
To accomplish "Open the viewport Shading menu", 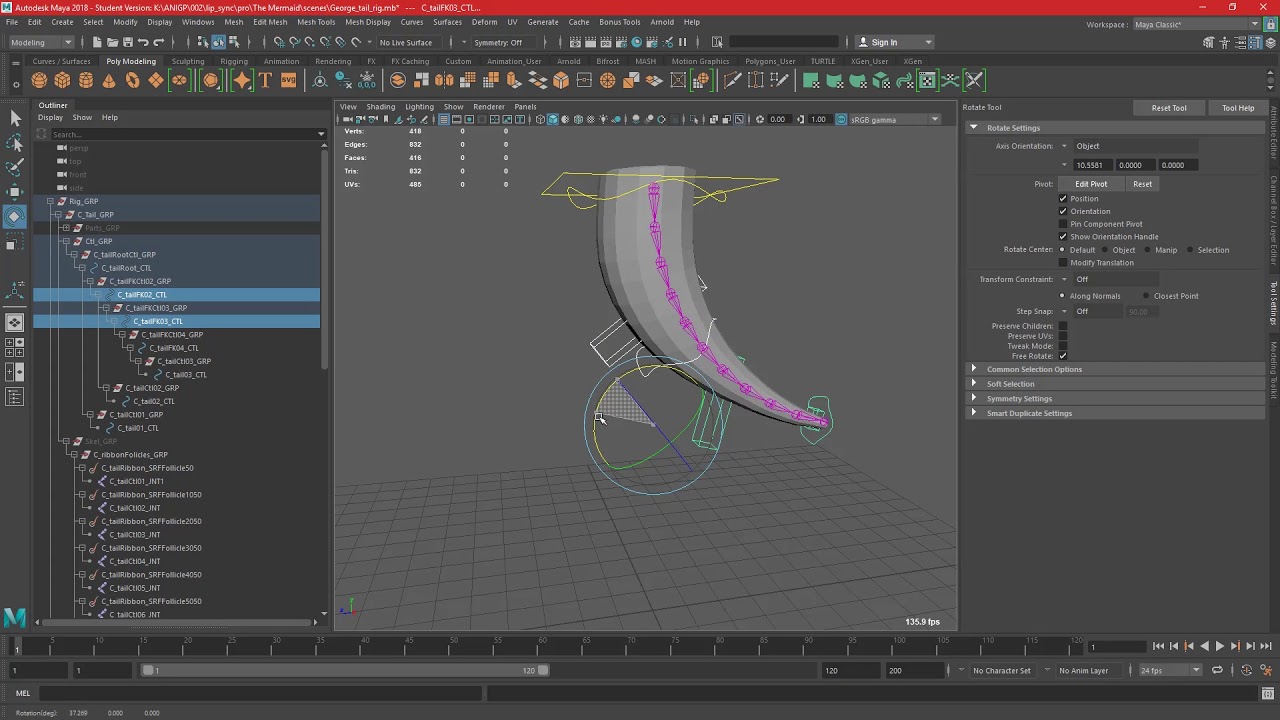I will tap(380, 107).
